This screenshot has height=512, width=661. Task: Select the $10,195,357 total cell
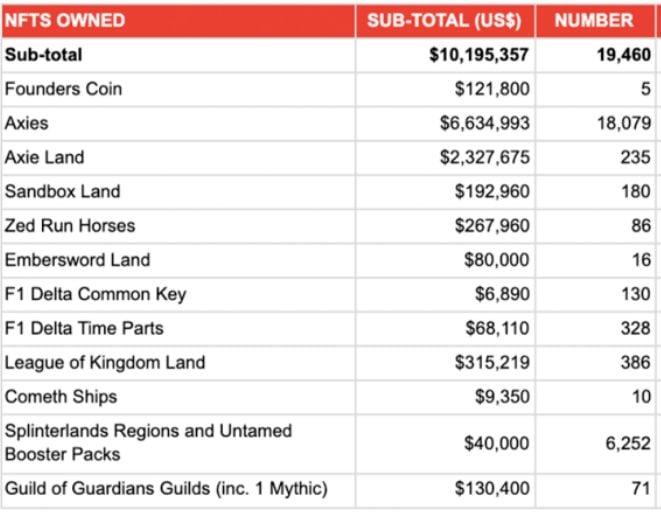coord(479,55)
